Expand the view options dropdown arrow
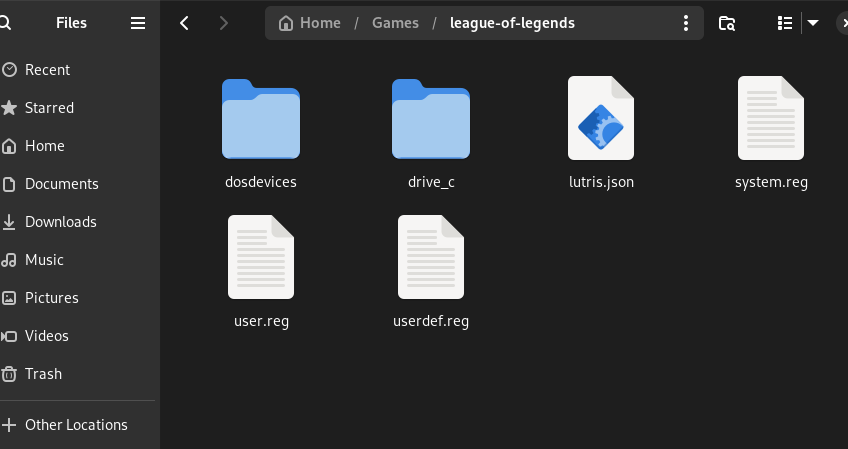This screenshot has width=848, height=449. click(813, 23)
